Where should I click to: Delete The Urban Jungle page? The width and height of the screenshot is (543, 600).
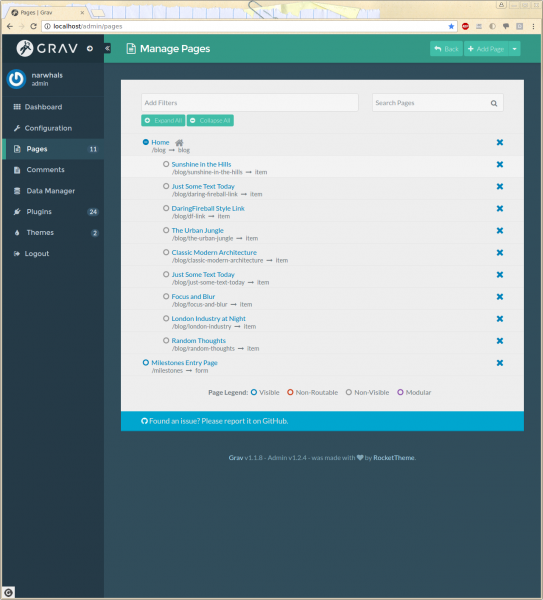click(x=500, y=231)
